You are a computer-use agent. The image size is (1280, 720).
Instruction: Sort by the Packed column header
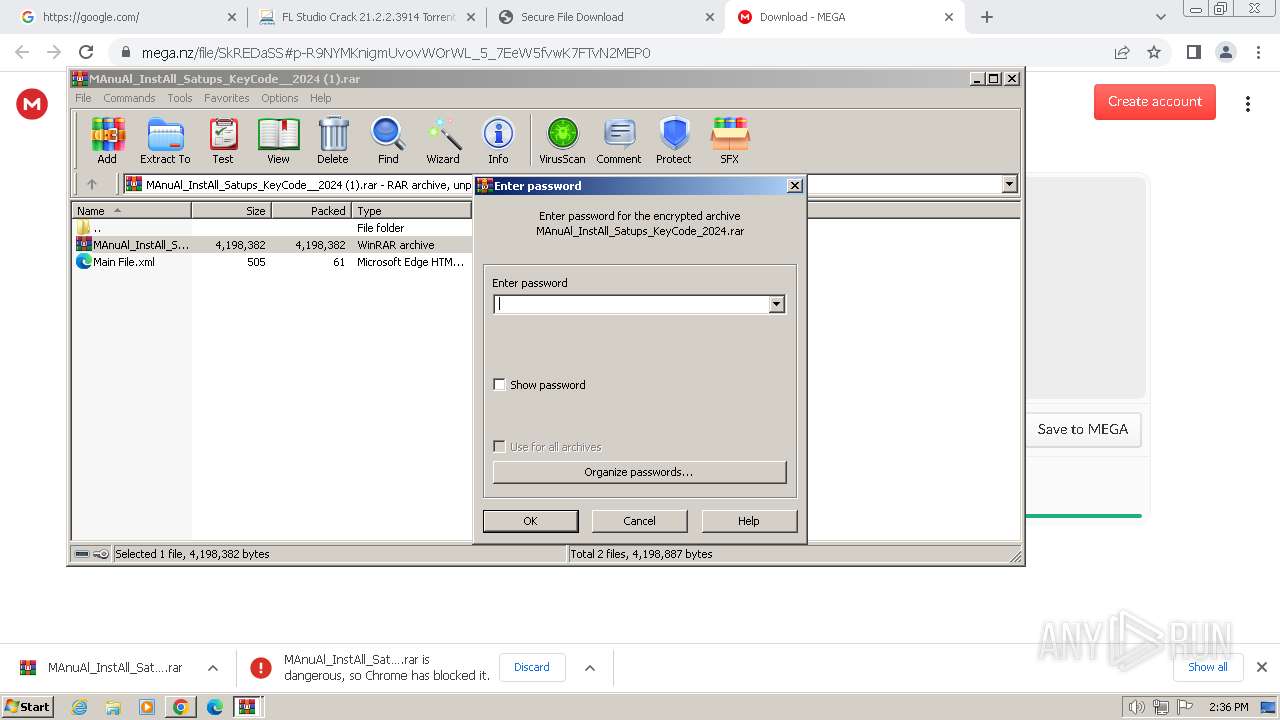click(311, 211)
